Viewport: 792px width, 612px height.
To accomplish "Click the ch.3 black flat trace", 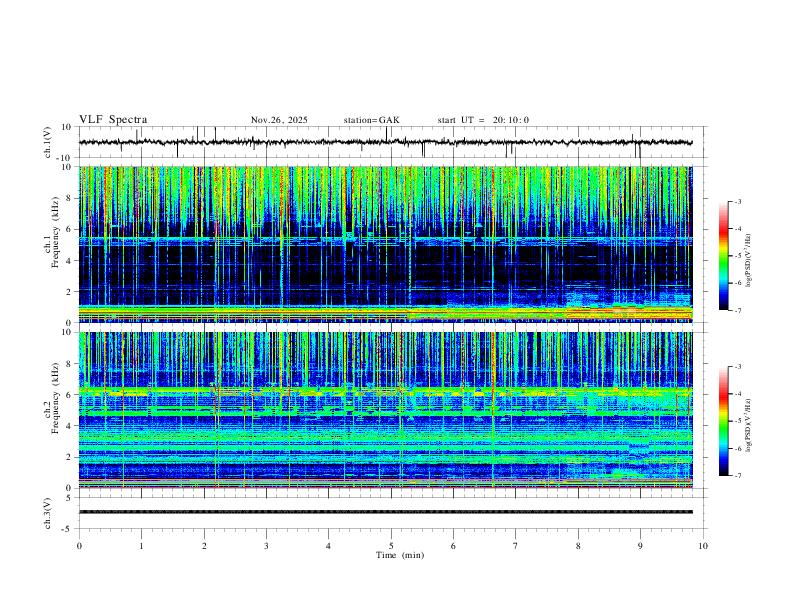I will pyautogui.click(x=385, y=512).
